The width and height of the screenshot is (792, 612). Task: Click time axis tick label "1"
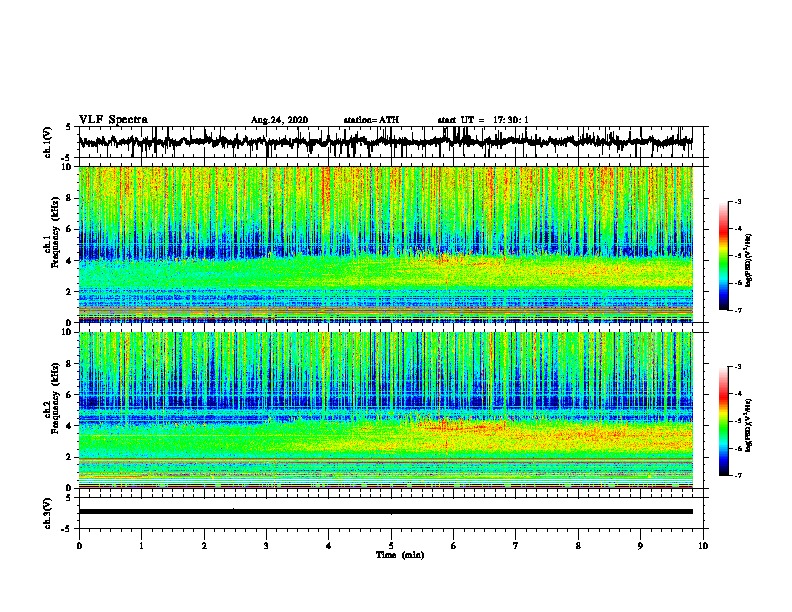pos(141,546)
